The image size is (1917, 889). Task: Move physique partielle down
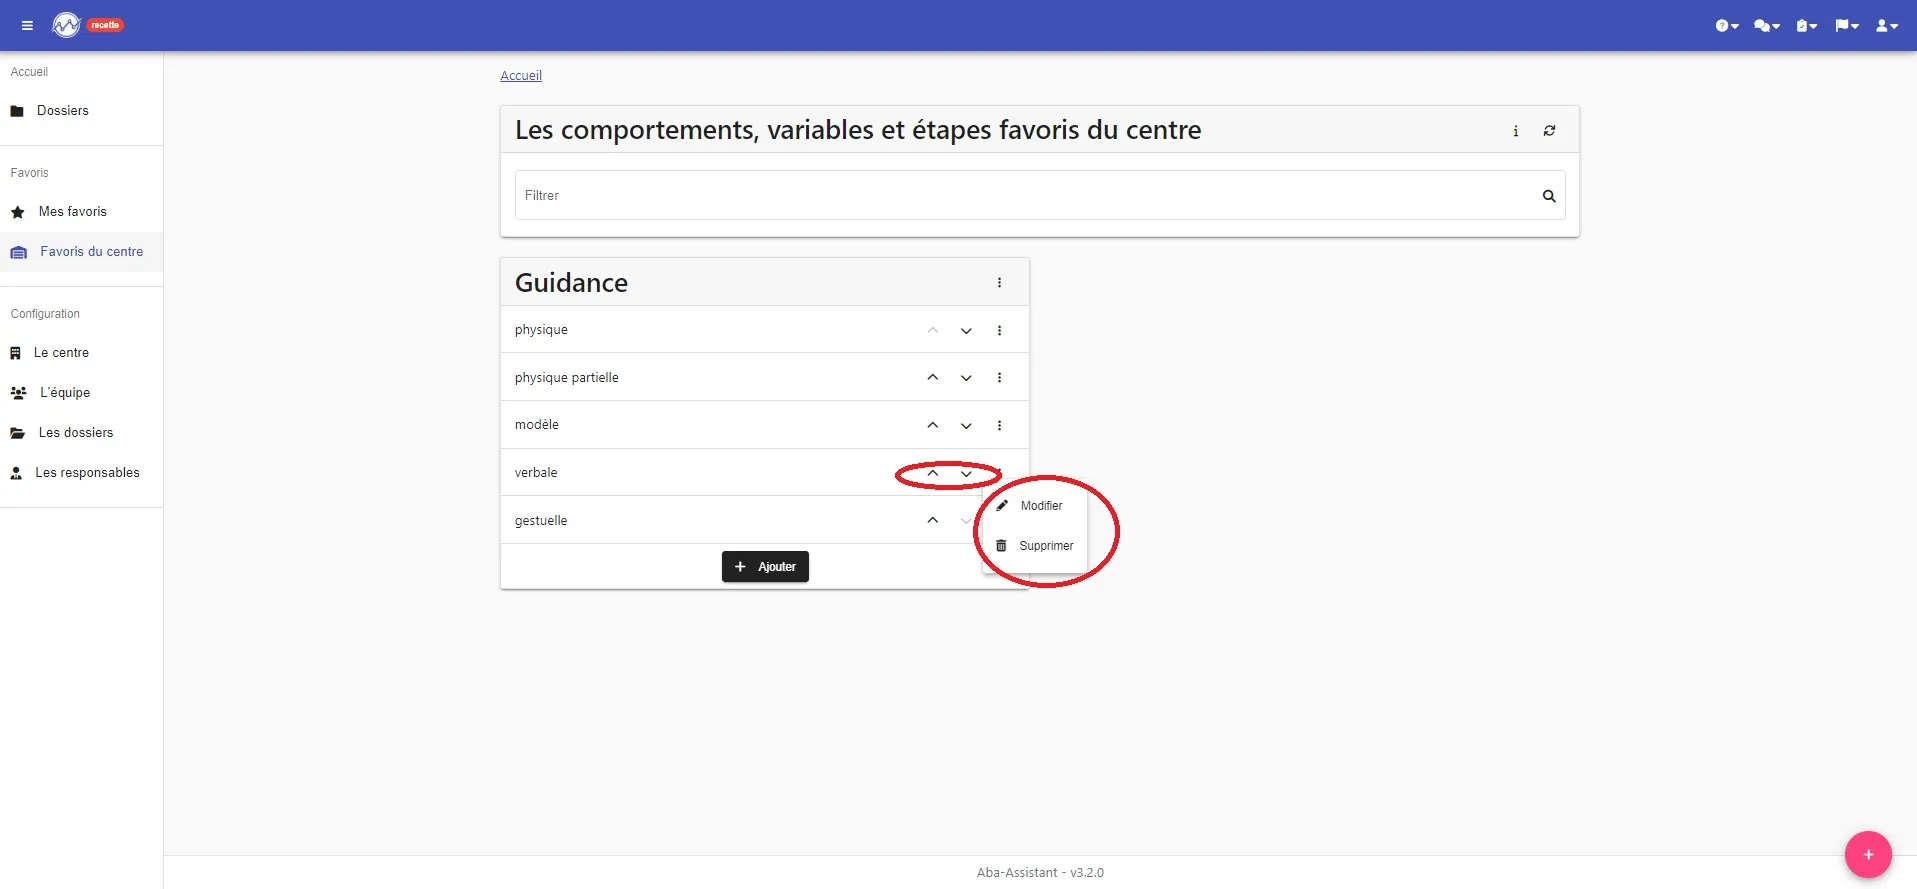coord(966,378)
